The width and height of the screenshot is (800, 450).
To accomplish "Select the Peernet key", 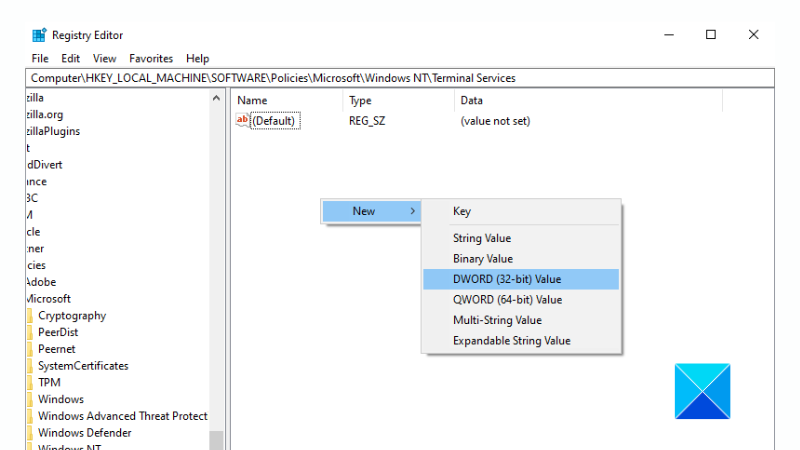I will [57, 349].
